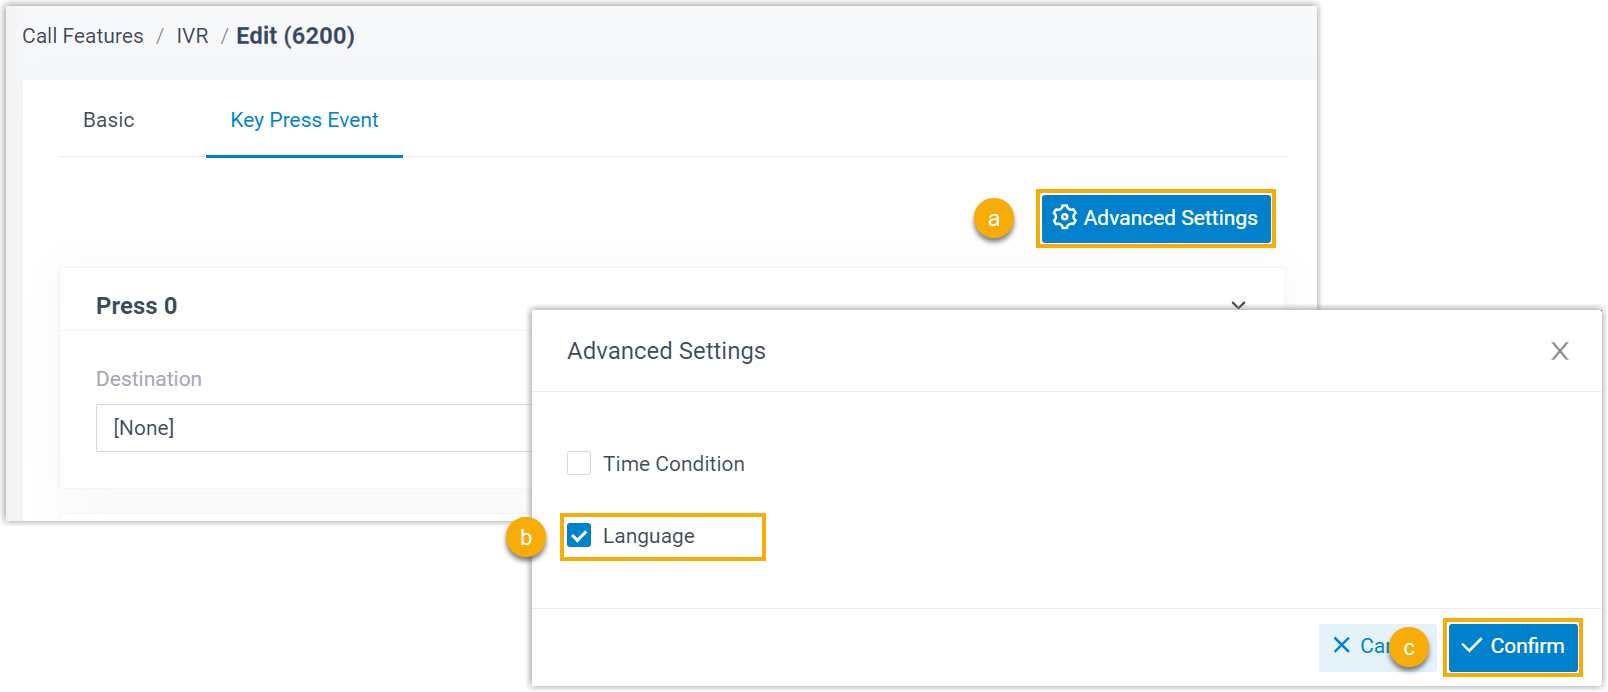Confirm the Advanced Settings changes

tap(1513, 647)
